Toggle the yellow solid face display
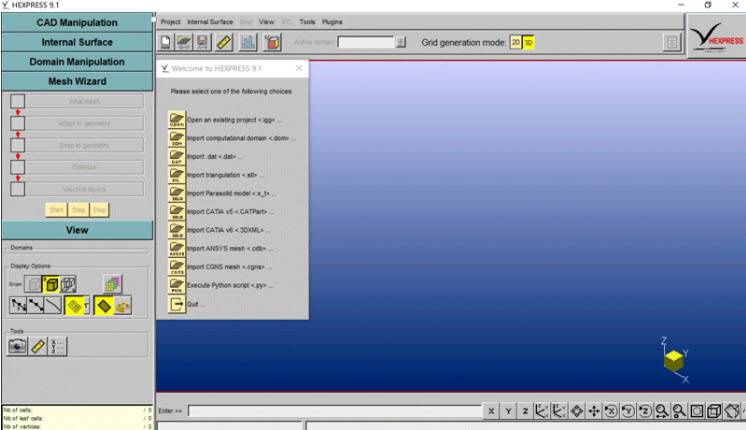This screenshot has height=430, width=746. (103, 306)
